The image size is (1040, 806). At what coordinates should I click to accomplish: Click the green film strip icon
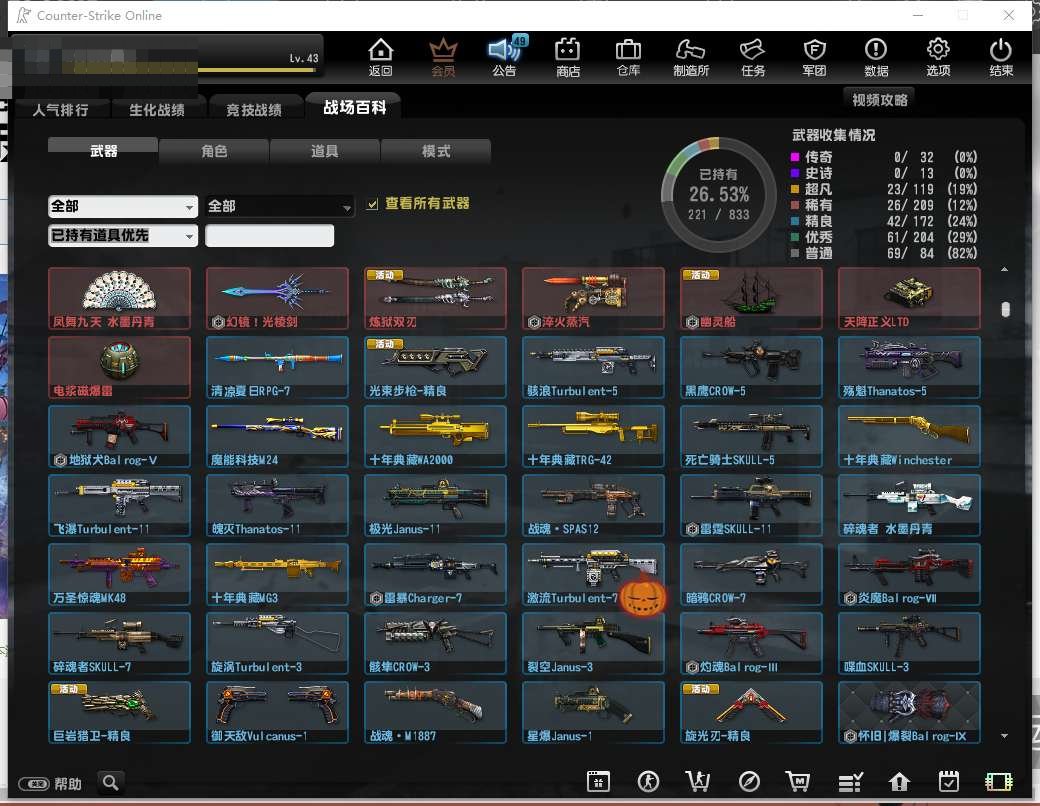coord(999,782)
